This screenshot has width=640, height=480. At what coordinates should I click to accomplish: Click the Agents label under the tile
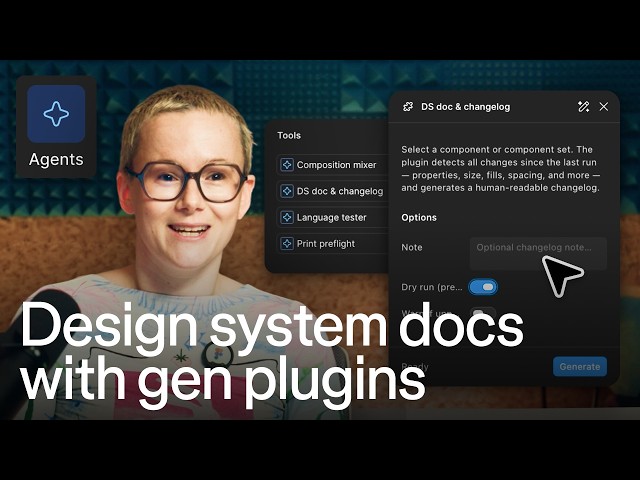point(56,159)
